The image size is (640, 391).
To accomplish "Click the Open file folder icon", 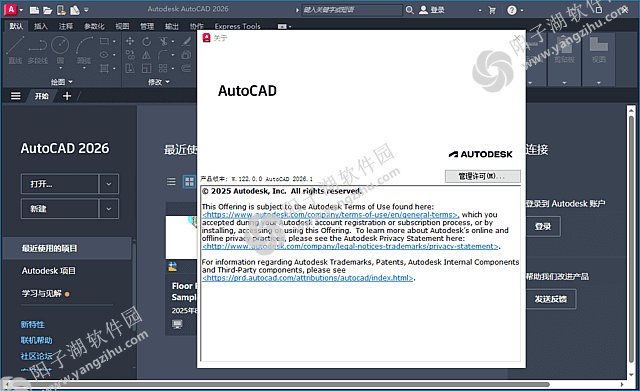I will click(x=48, y=10).
